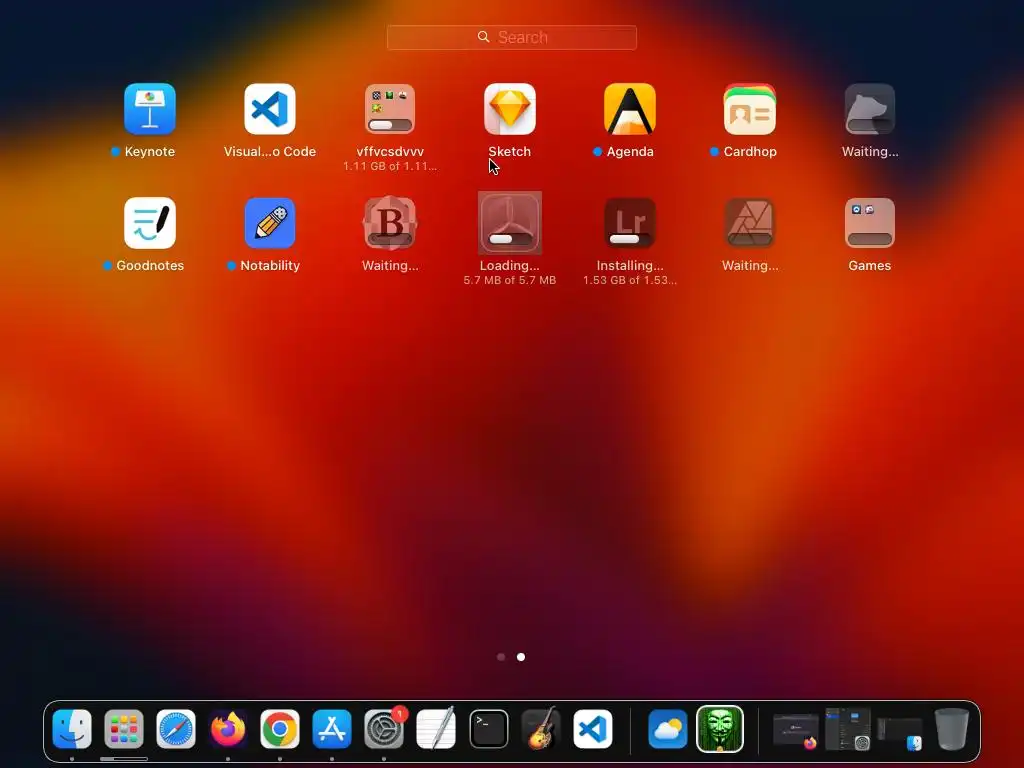Open GarageBand from the Dock
This screenshot has width=1024, height=768.
click(541, 729)
